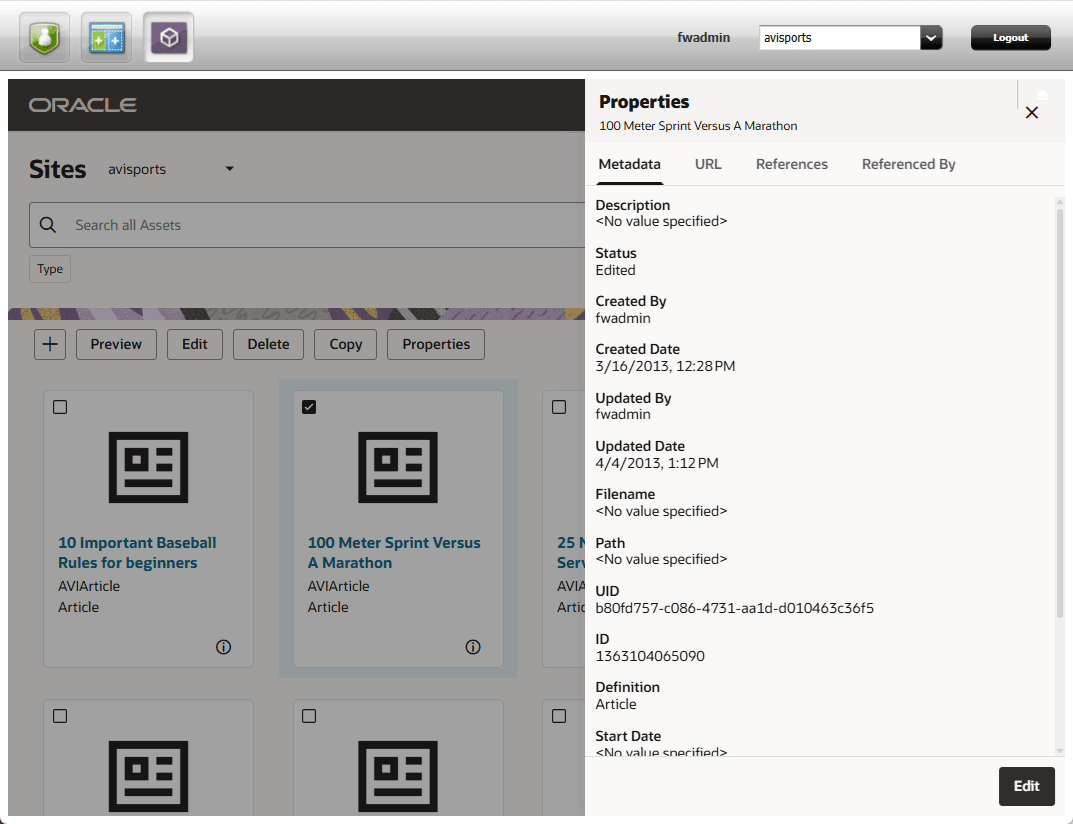Click inside the Search all Assets field
Screen dimensions: 1073x824
[x=200, y=224]
